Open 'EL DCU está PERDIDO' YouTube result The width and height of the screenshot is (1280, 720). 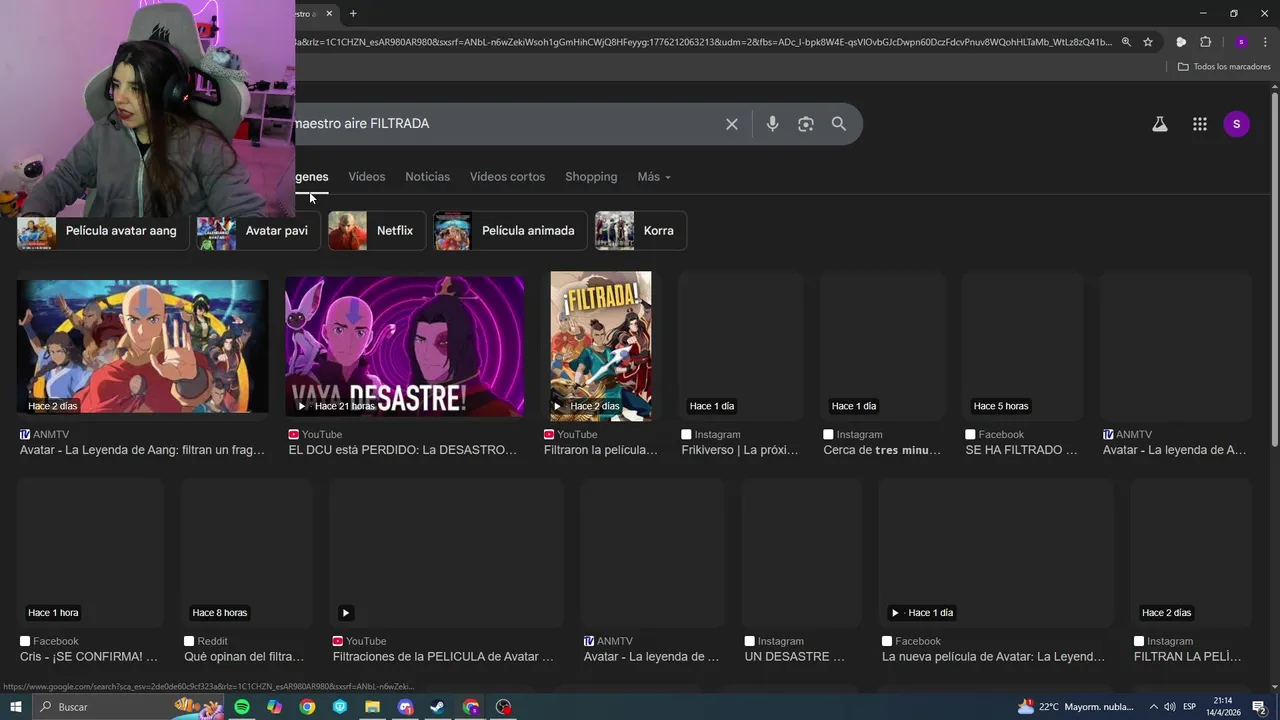403,450
